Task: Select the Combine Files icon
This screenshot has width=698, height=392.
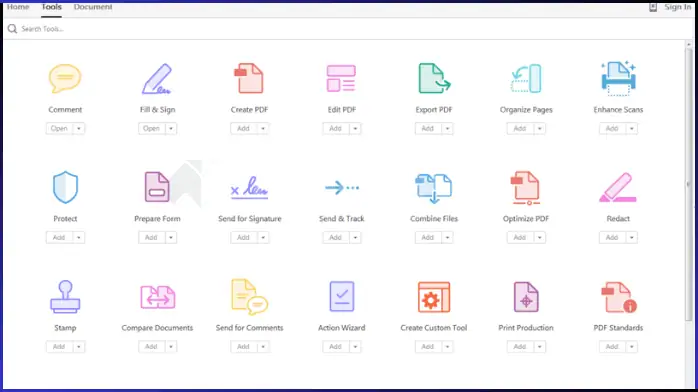Action: point(434,188)
